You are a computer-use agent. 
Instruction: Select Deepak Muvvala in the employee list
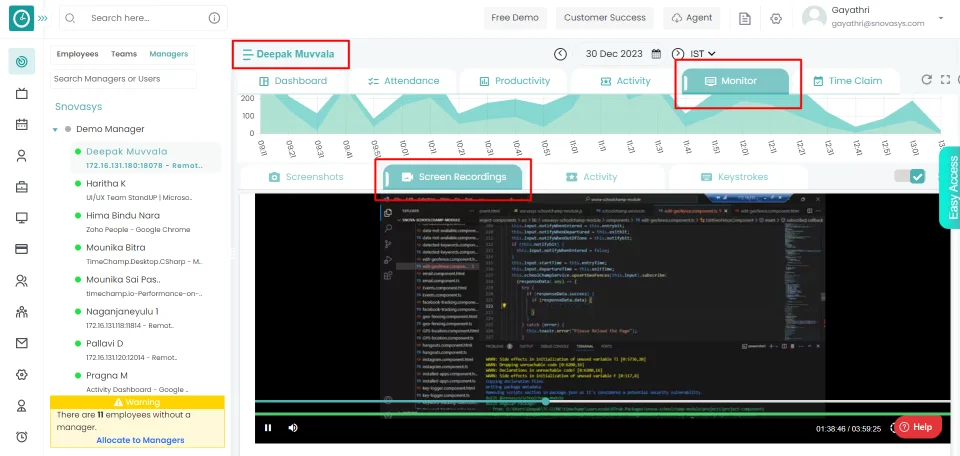point(146,157)
